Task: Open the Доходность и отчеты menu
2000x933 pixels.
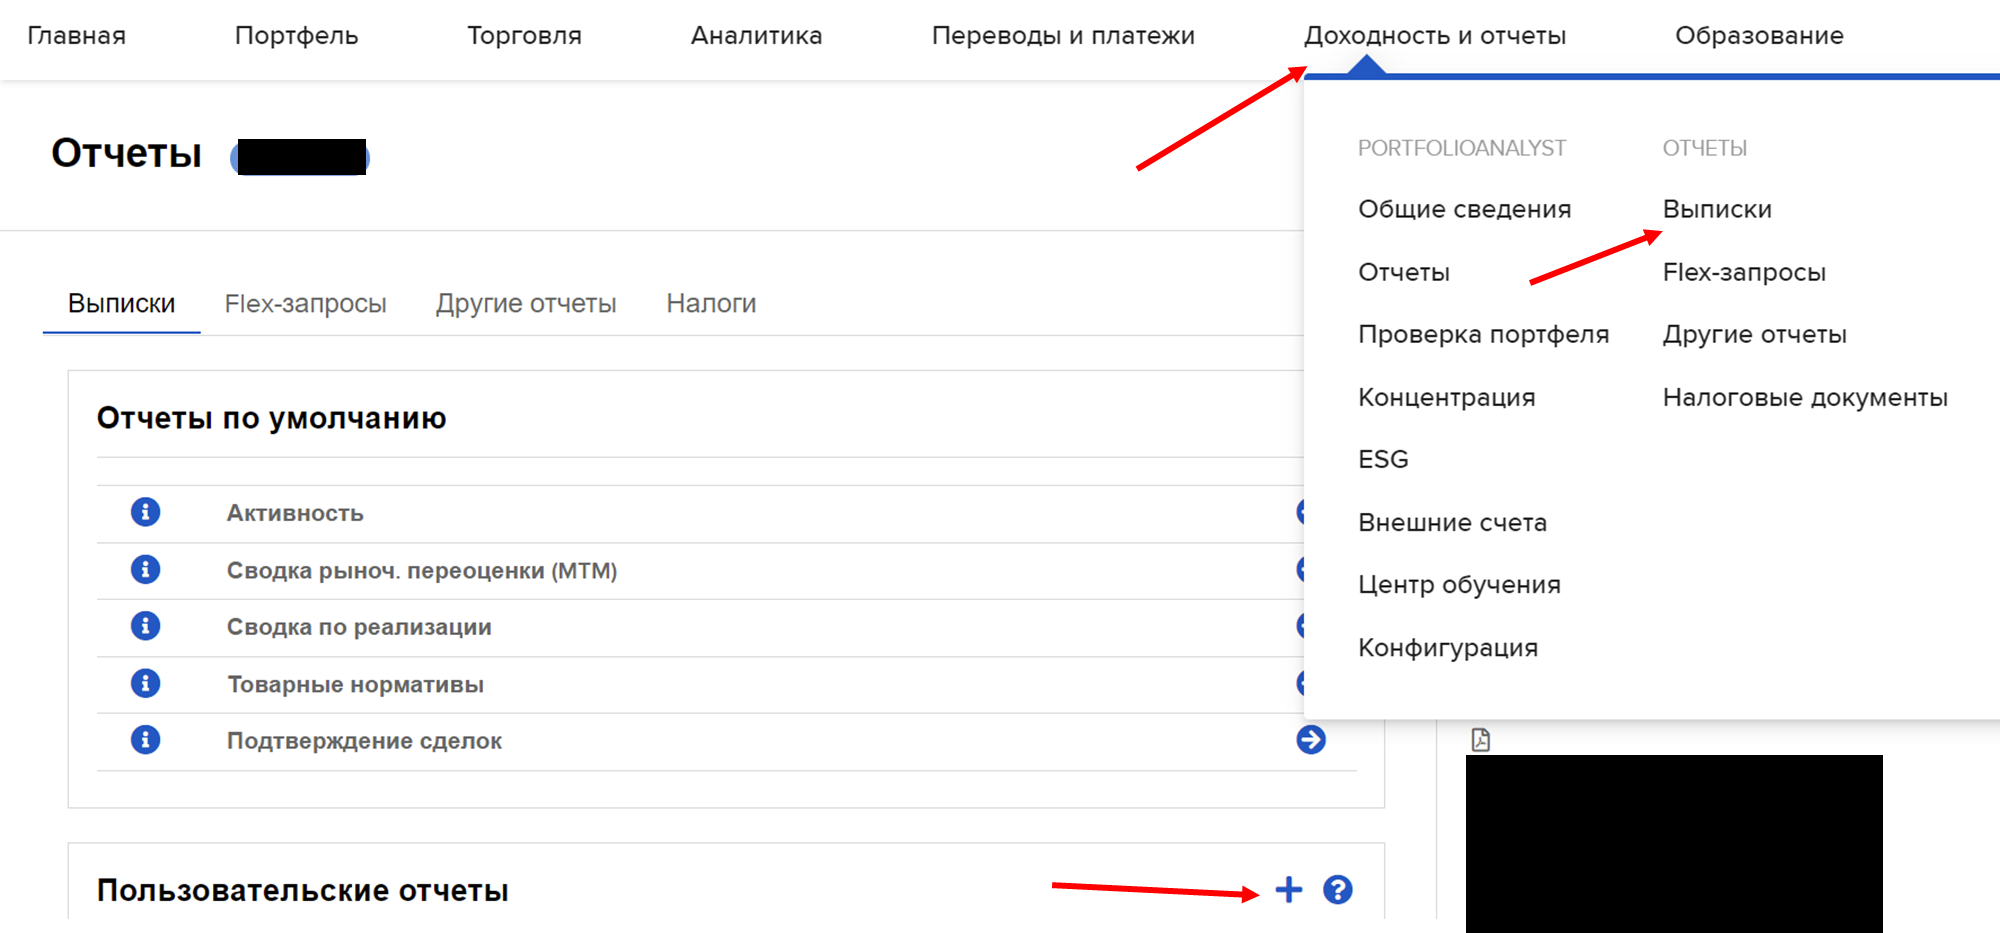Action: (x=1435, y=36)
